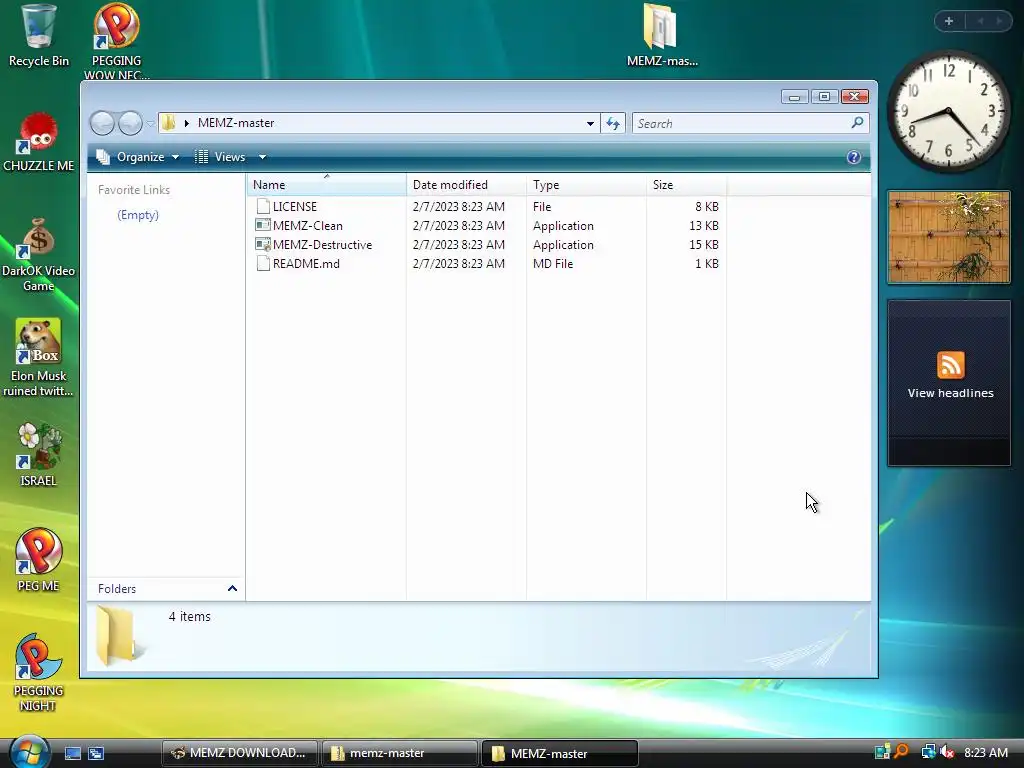Image resolution: width=1024 pixels, height=768 pixels.
Task: Click the MD File type cell
Action: coord(552,264)
